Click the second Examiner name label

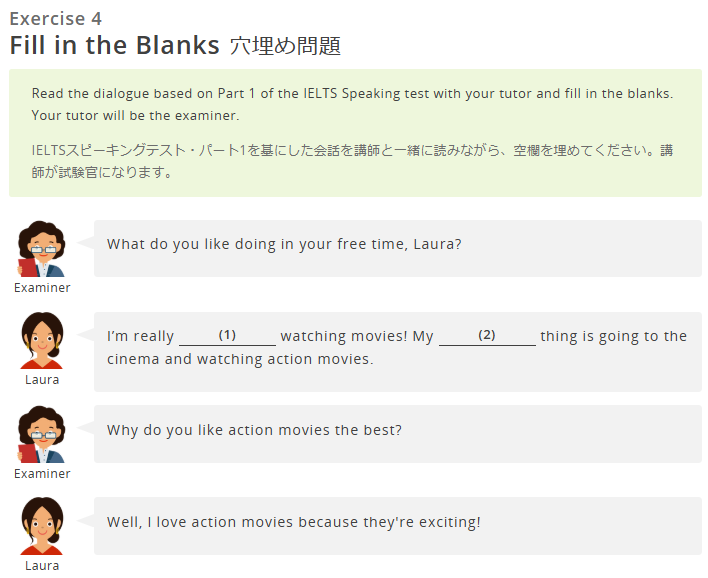click(x=42, y=474)
